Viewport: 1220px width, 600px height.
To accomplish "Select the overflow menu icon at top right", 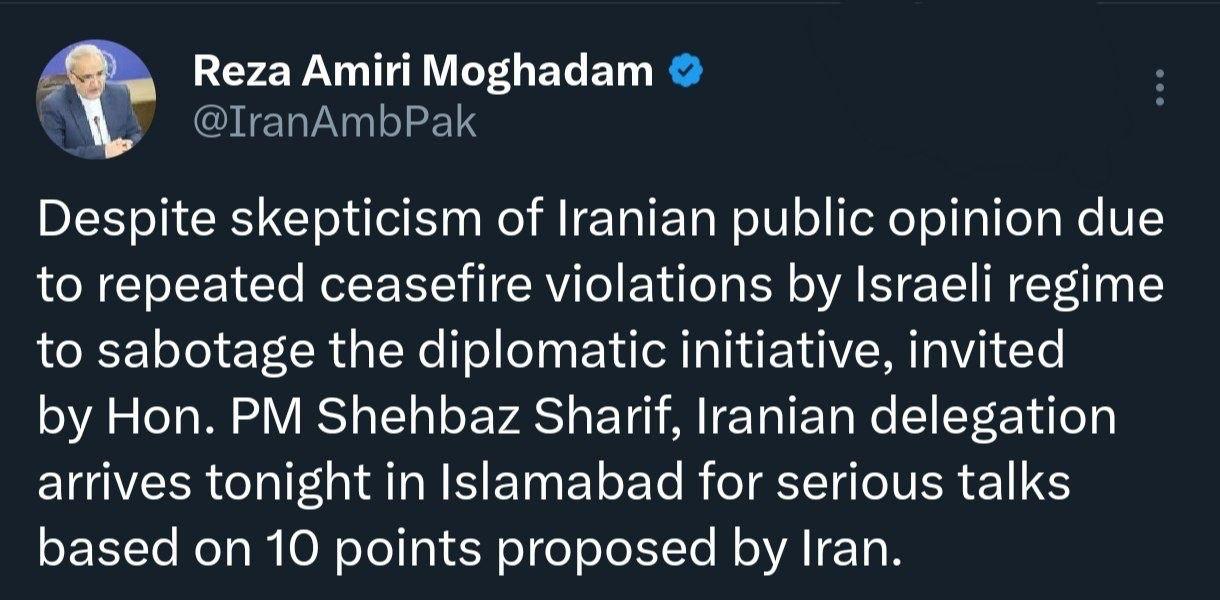I will [1160, 89].
